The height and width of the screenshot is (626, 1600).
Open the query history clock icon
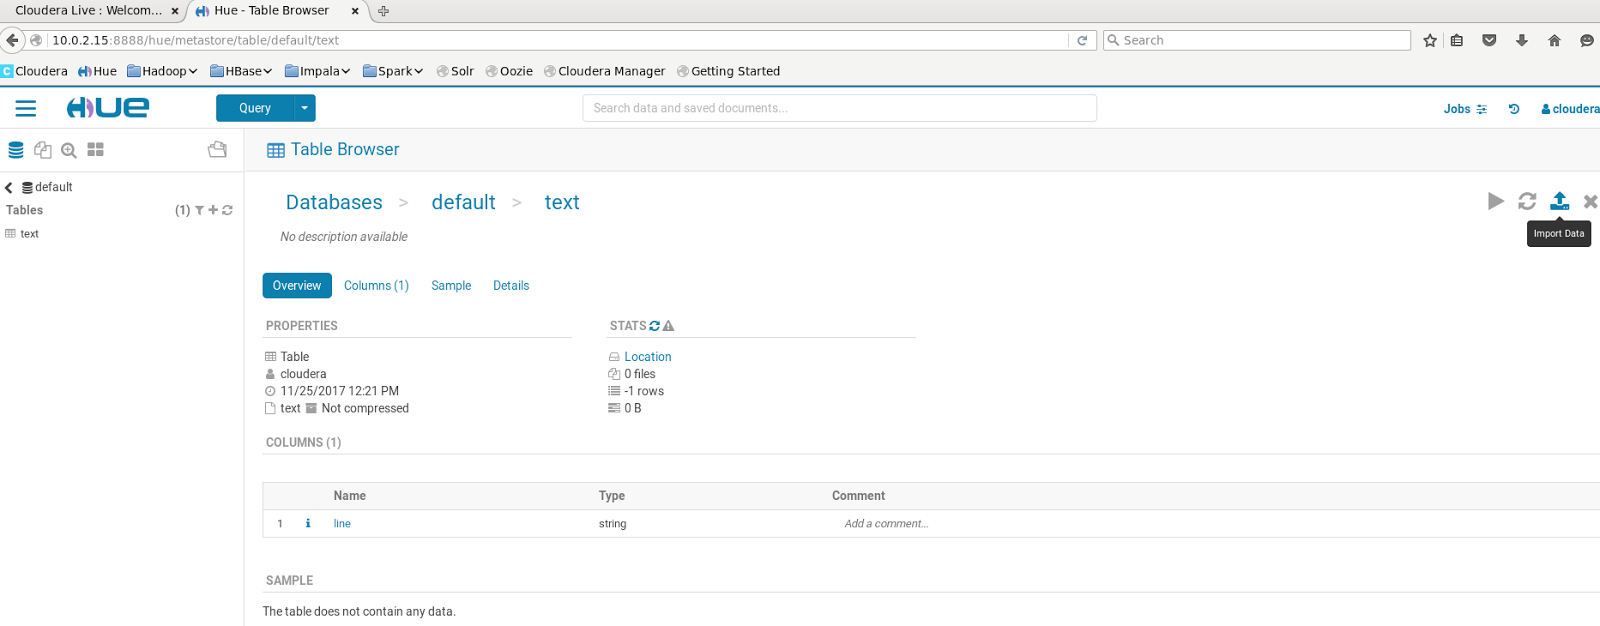tap(1514, 109)
